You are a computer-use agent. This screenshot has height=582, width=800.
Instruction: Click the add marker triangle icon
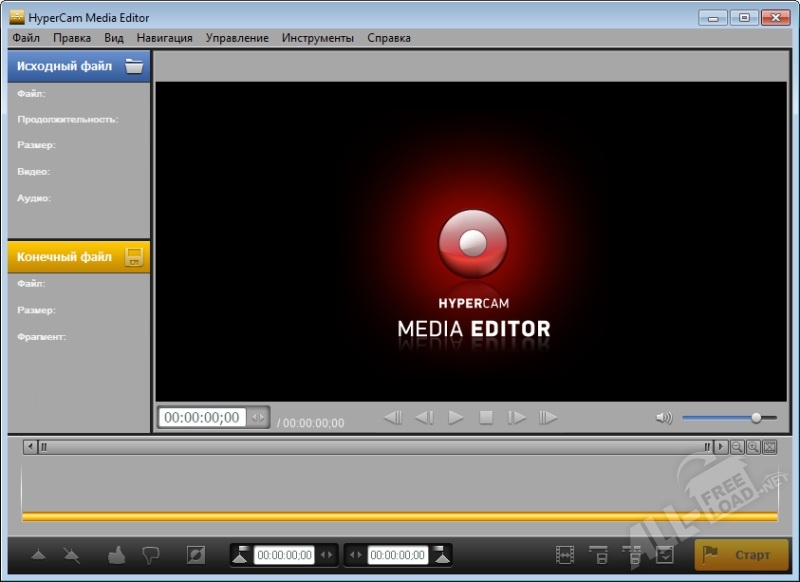(38, 555)
